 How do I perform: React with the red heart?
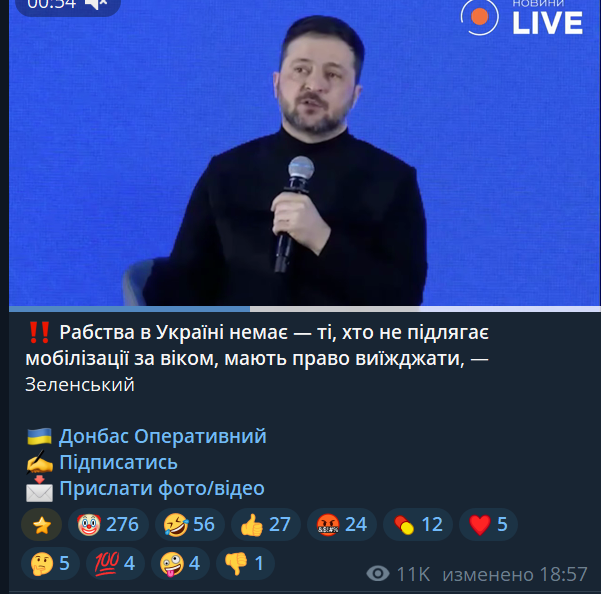pos(488,524)
